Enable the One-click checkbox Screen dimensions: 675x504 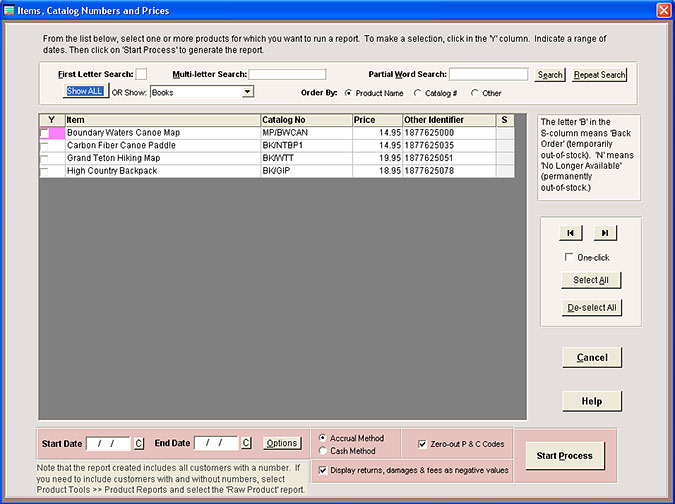(569, 257)
